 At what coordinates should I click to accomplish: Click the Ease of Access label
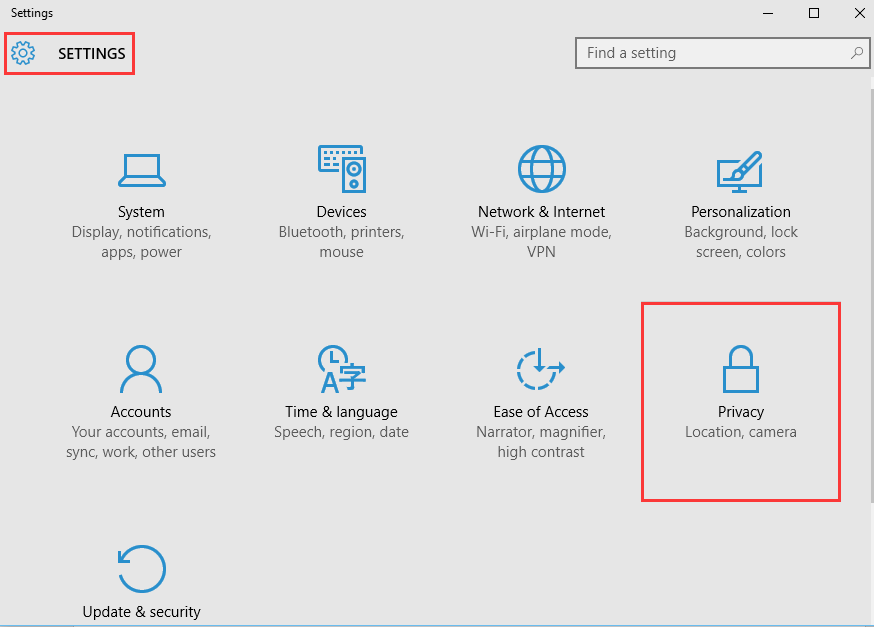[x=541, y=412]
